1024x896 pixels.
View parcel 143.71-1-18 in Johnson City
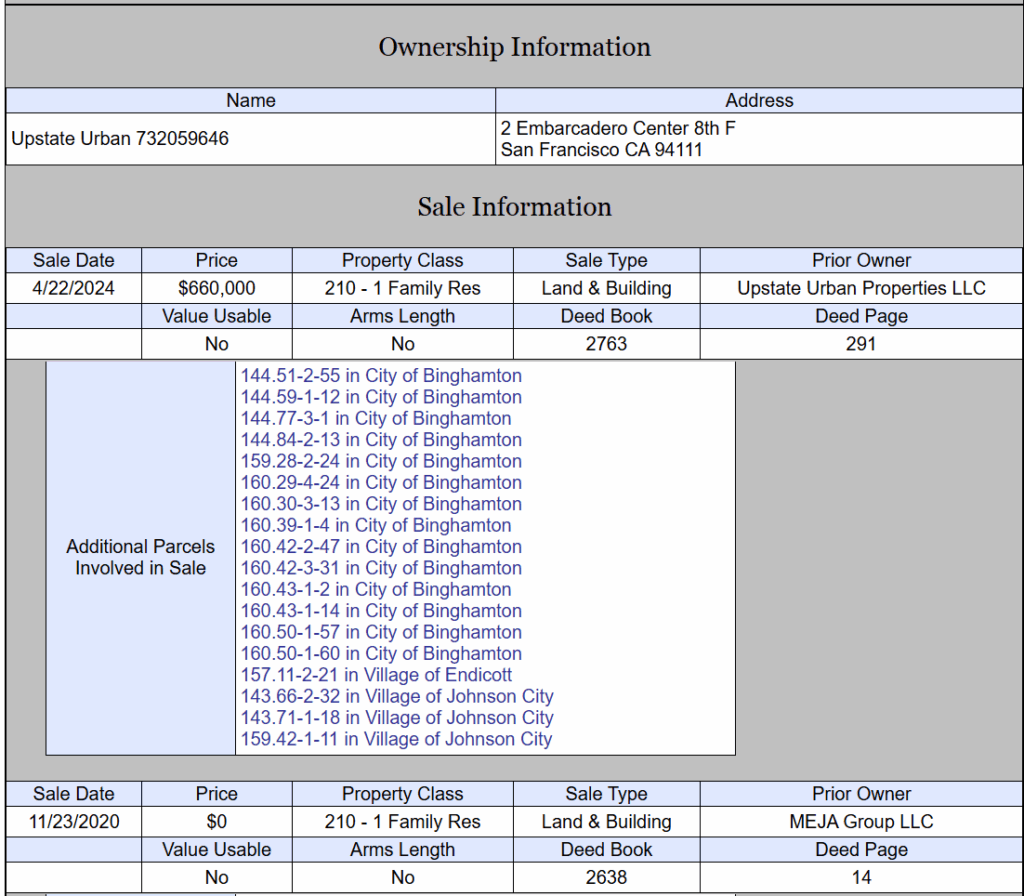tap(397, 718)
